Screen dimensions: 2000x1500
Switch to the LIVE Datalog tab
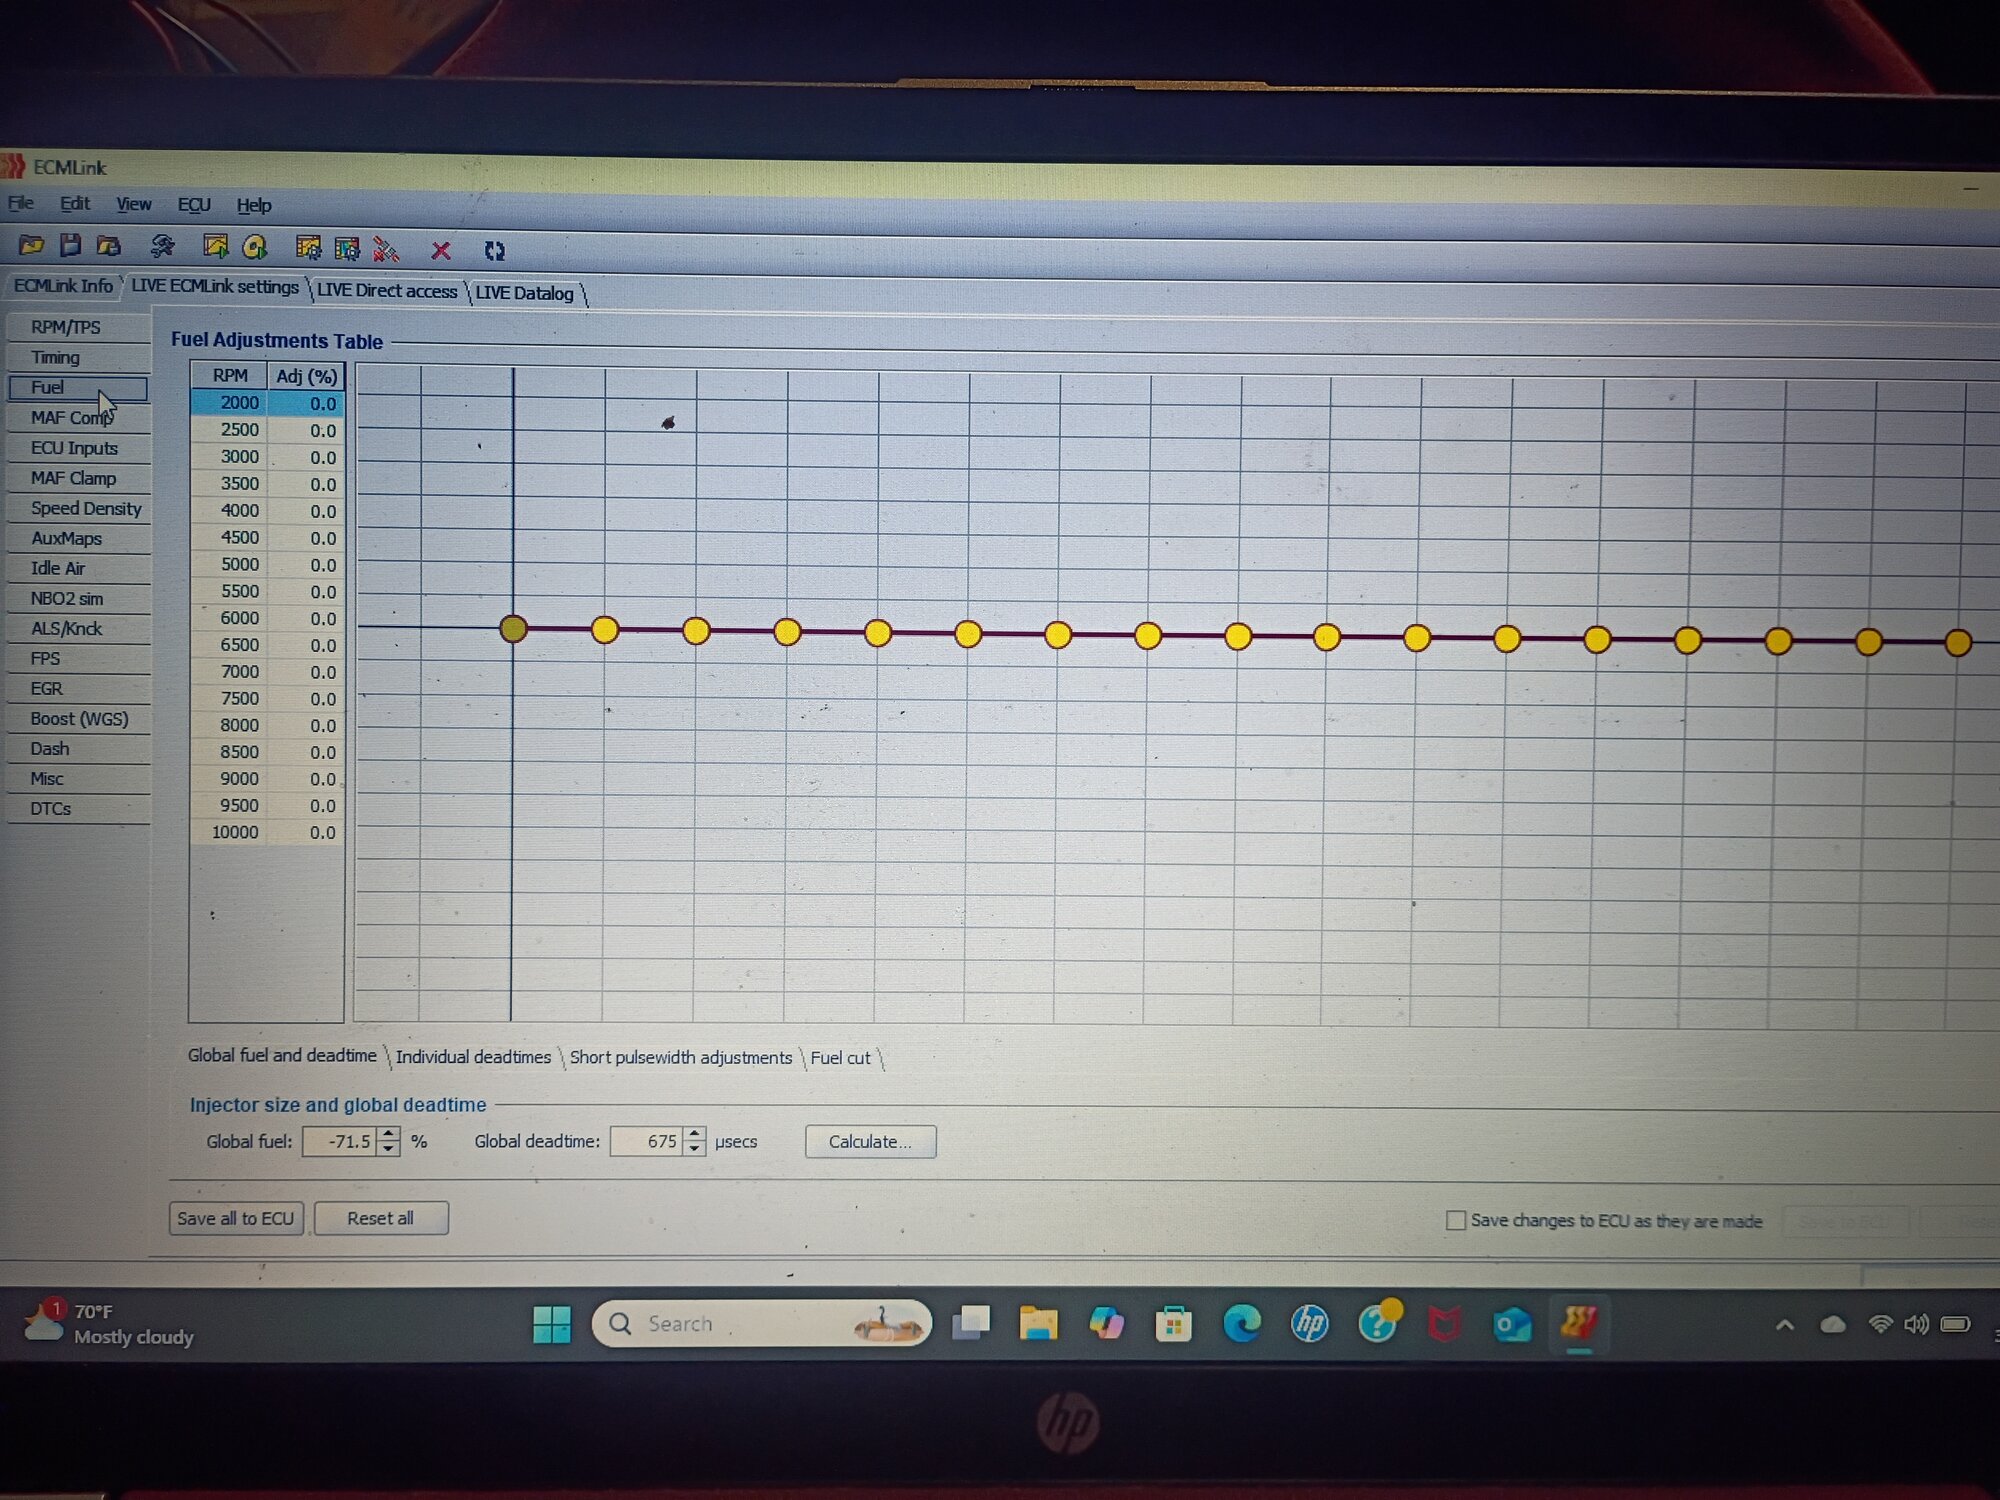click(x=524, y=293)
